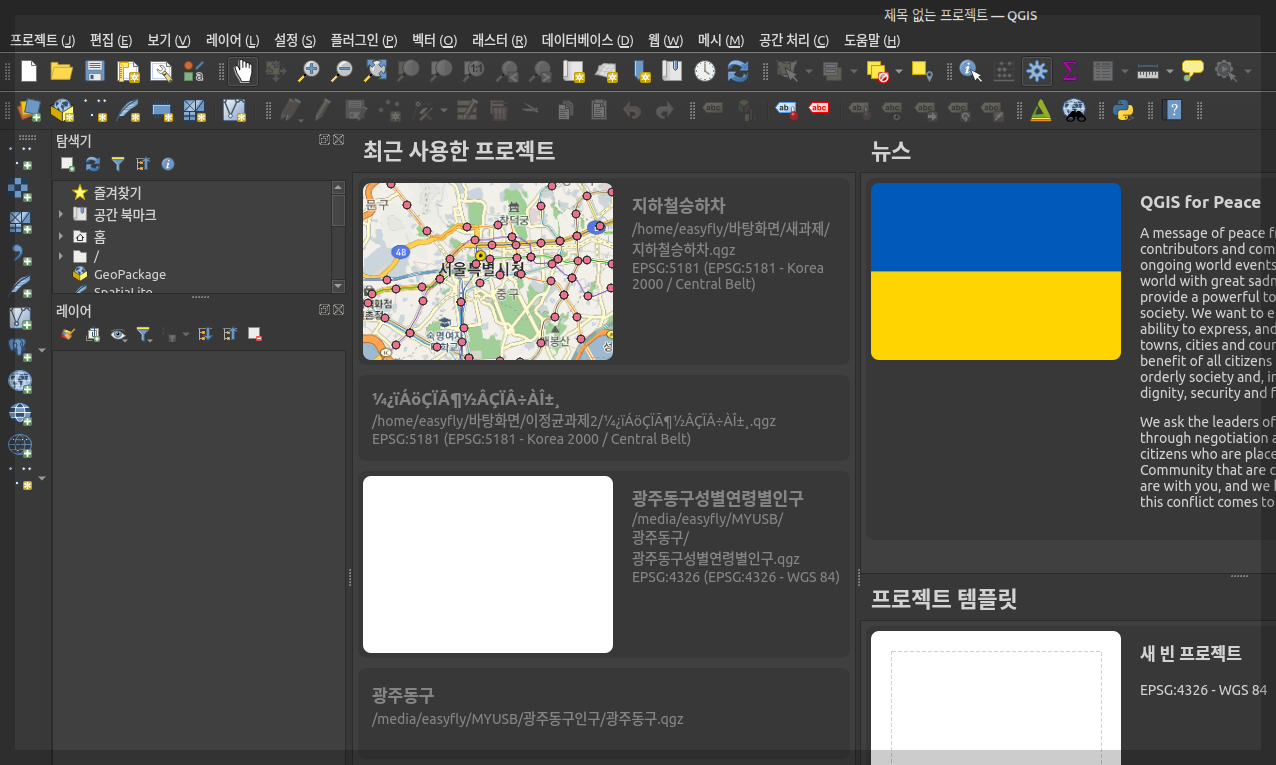Refresh the Browser panel
The width and height of the screenshot is (1276, 765).
pos(92,163)
